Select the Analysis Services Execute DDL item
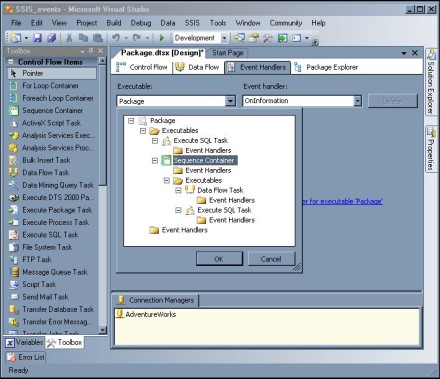This screenshot has width=440, height=379. [x=52, y=135]
